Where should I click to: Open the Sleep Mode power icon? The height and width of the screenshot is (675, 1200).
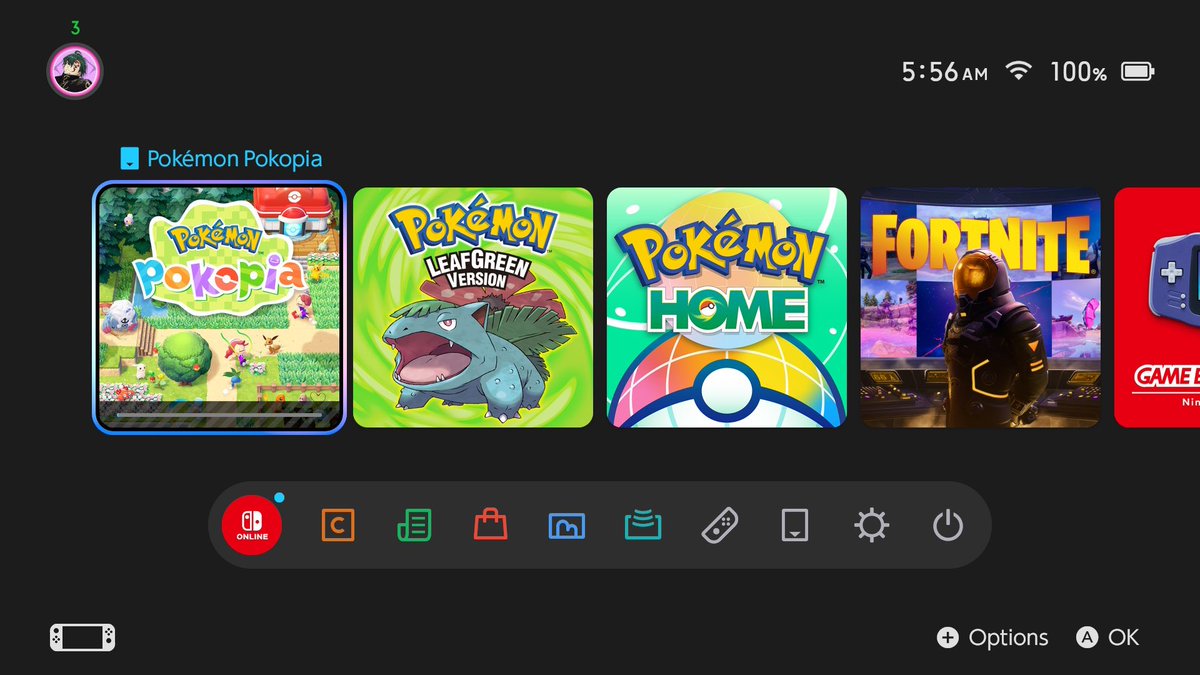[947, 525]
